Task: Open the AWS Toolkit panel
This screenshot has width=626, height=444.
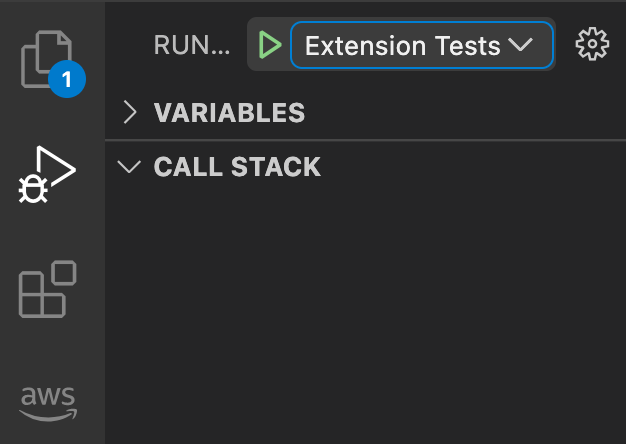Action: click(x=48, y=404)
